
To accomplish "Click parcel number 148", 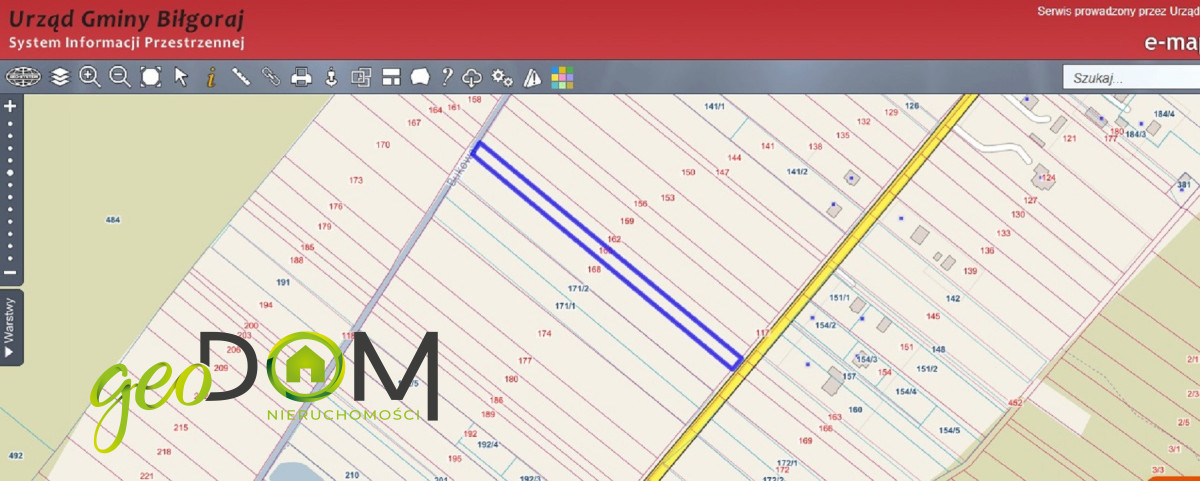I will (x=938, y=349).
